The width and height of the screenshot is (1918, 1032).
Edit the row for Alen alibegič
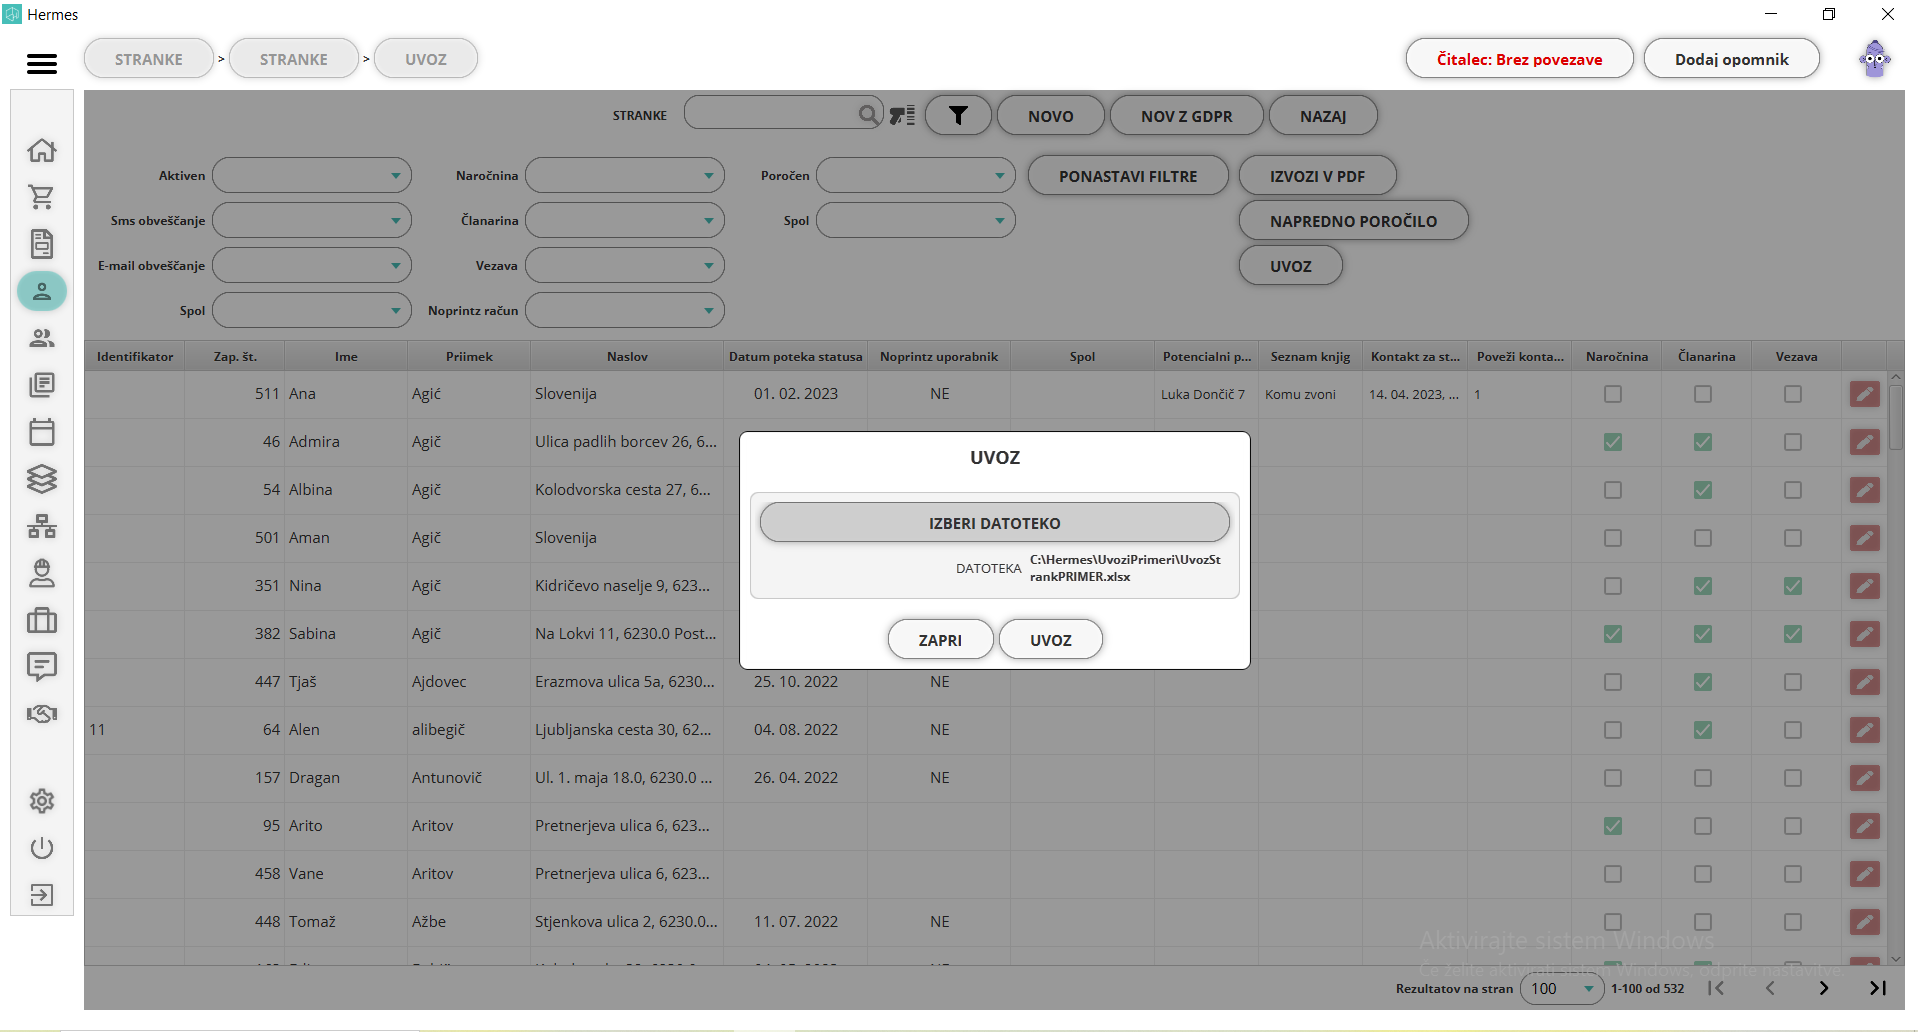1865,730
